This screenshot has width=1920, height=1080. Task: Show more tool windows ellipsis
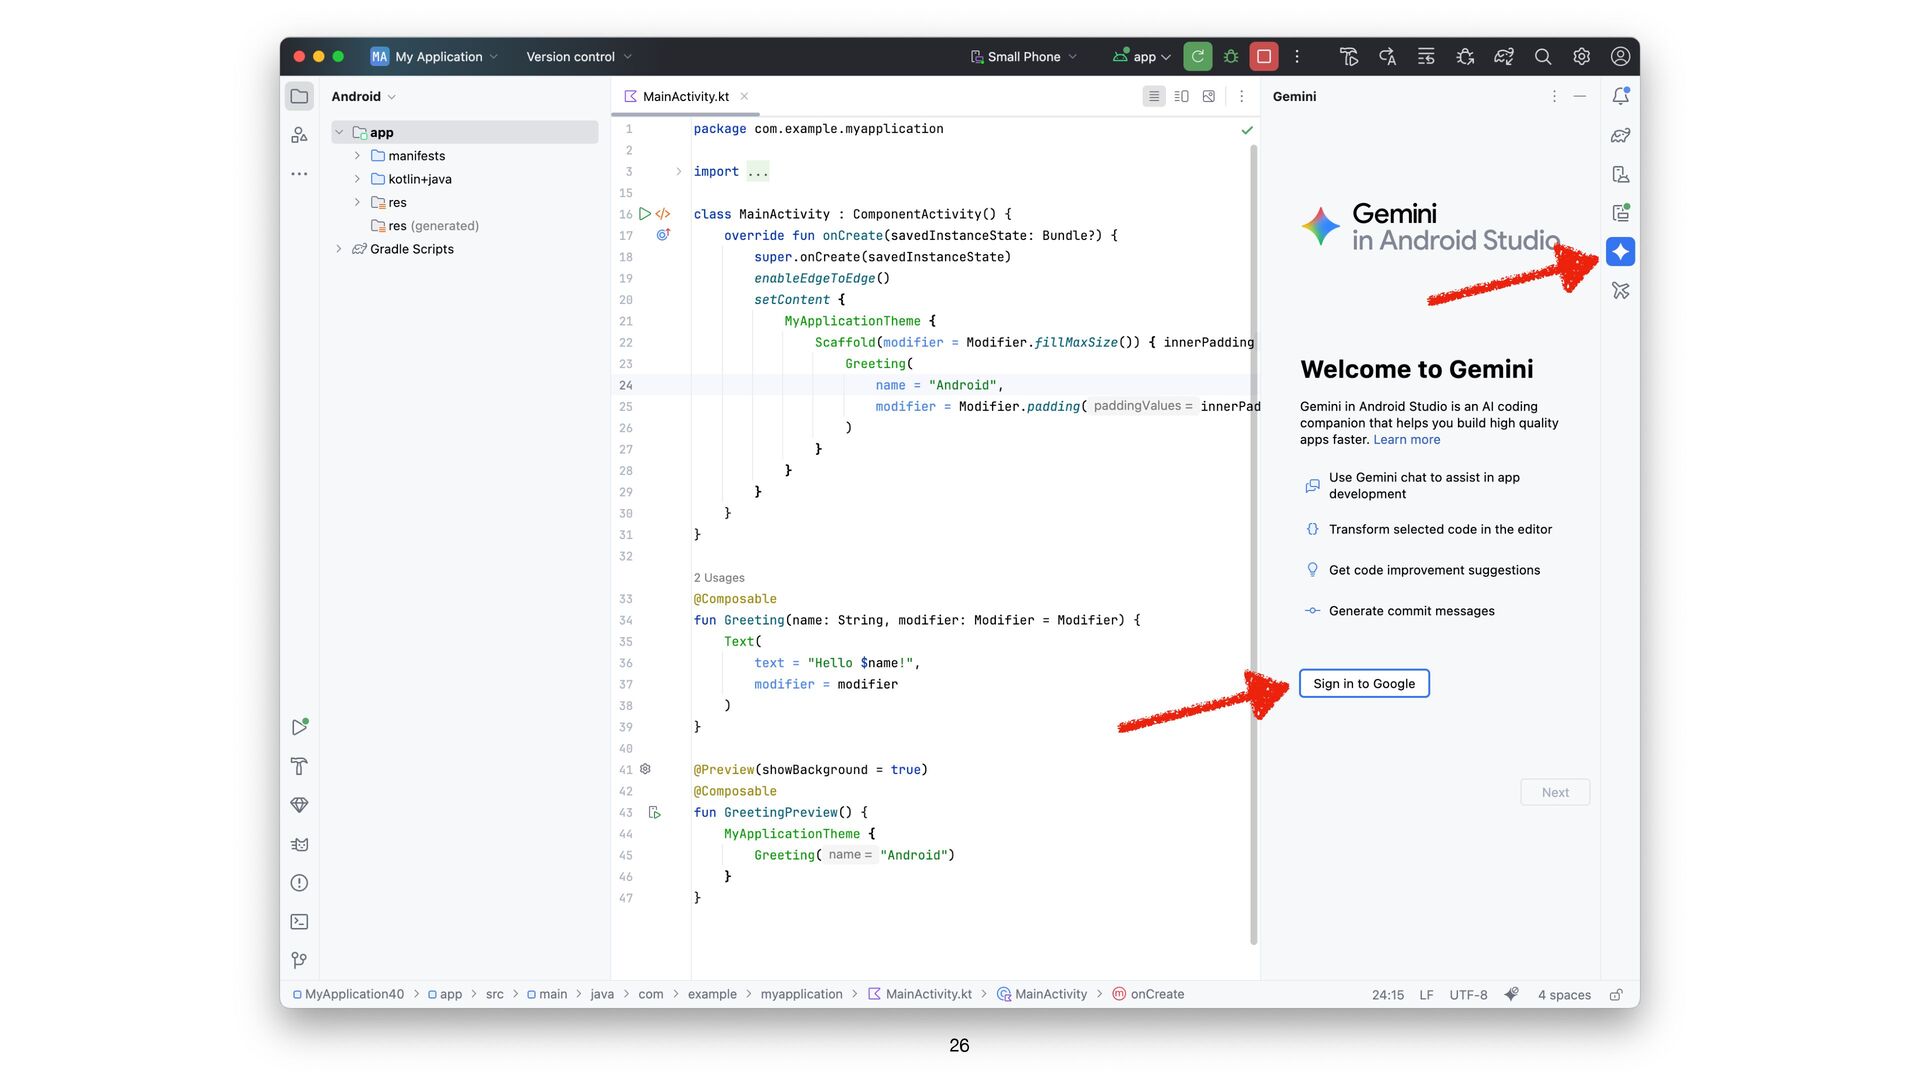coord(299,174)
